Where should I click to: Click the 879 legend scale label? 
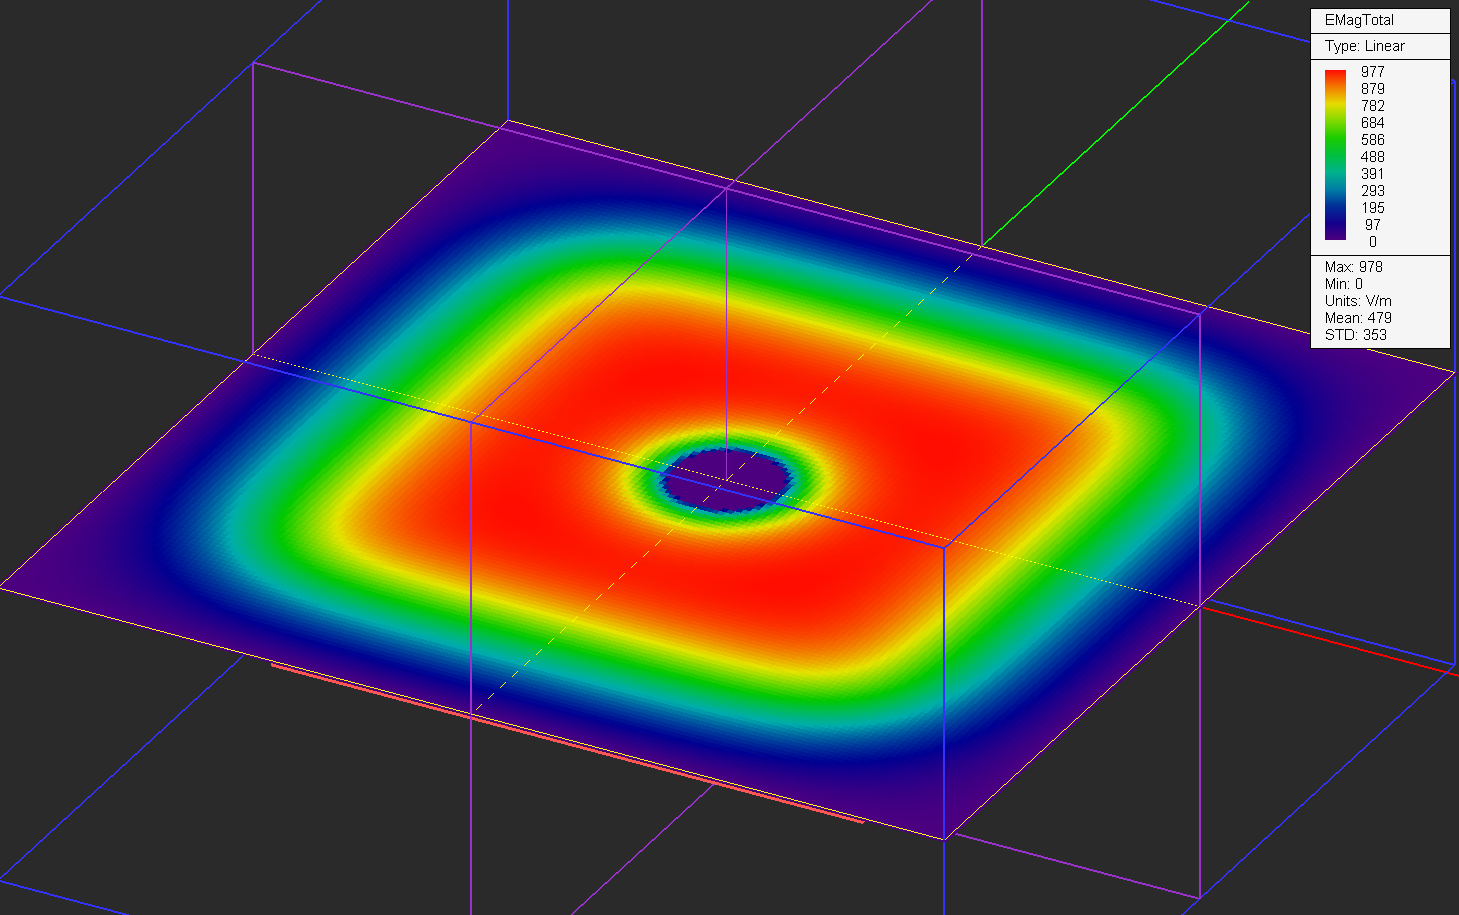click(x=1372, y=89)
